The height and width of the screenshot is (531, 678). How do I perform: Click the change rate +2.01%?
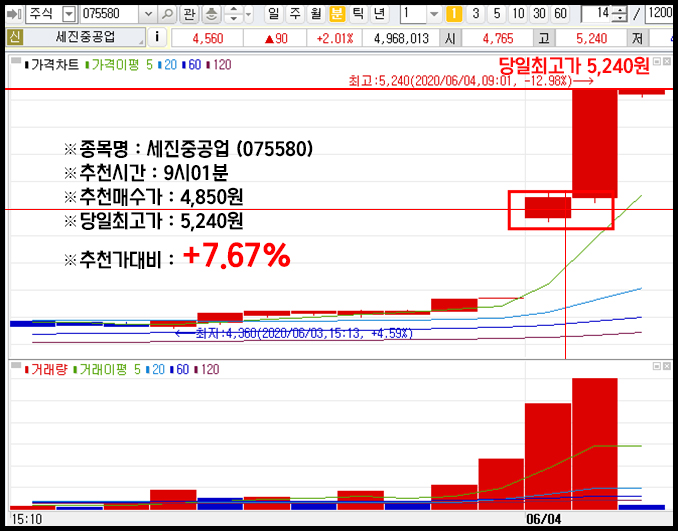point(335,38)
